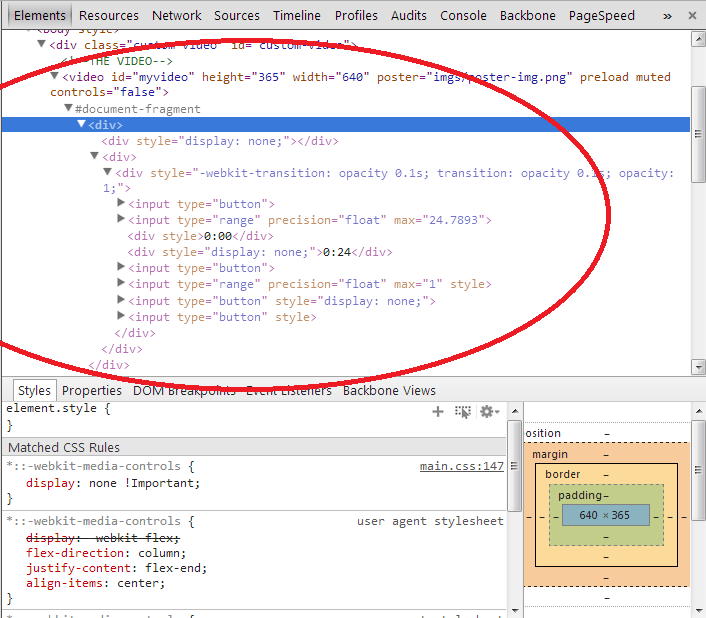Image resolution: width=706 pixels, height=618 pixels.
Task: Select the empty display none div line
Action: click(x=220, y=141)
